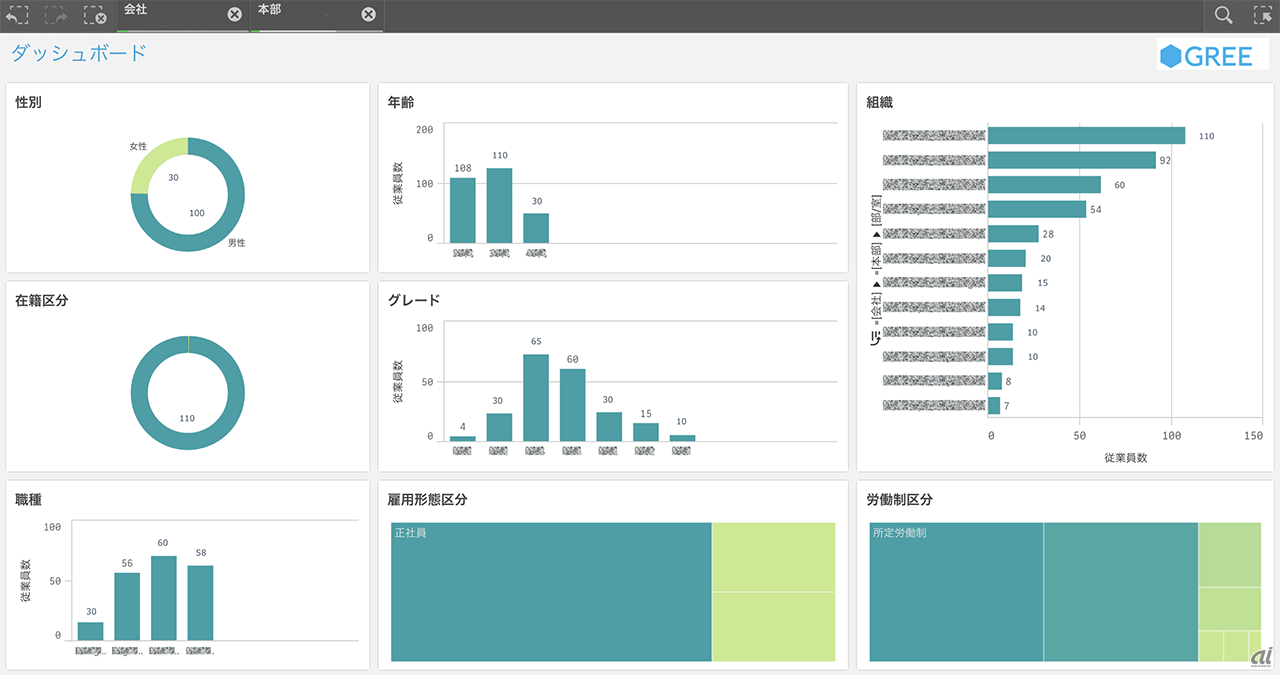The image size is (1280, 675).
Task: Select the 所定労働制 block in treemap
Action: pos(955,592)
